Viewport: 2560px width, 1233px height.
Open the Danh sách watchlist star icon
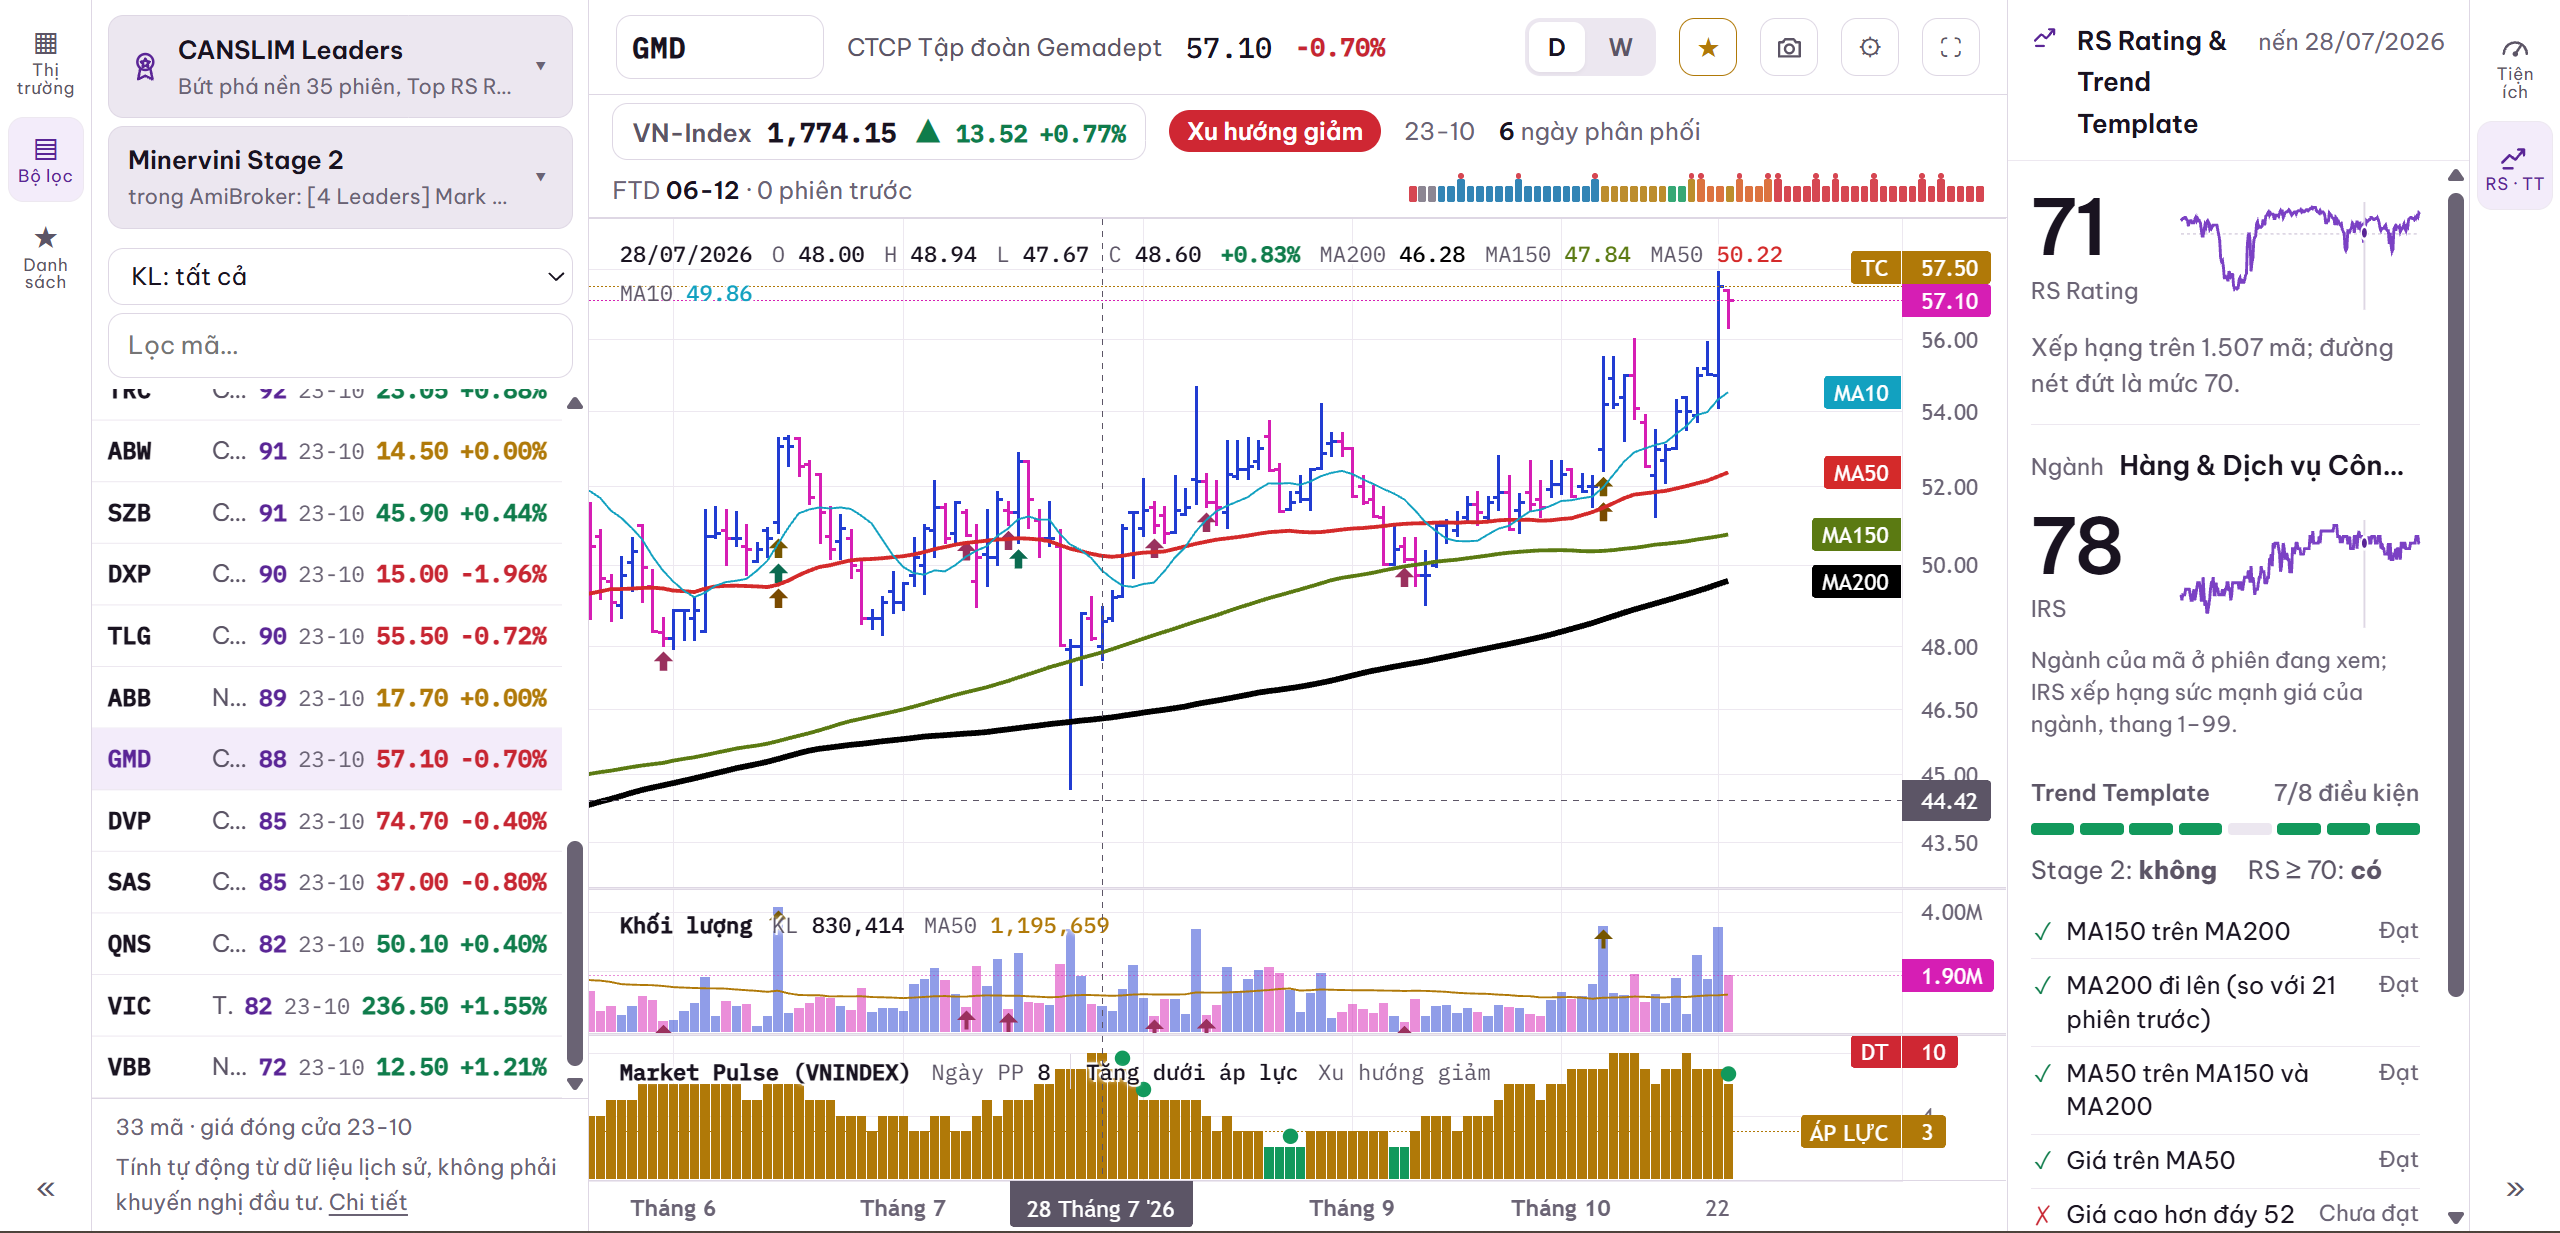coord(45,257)
